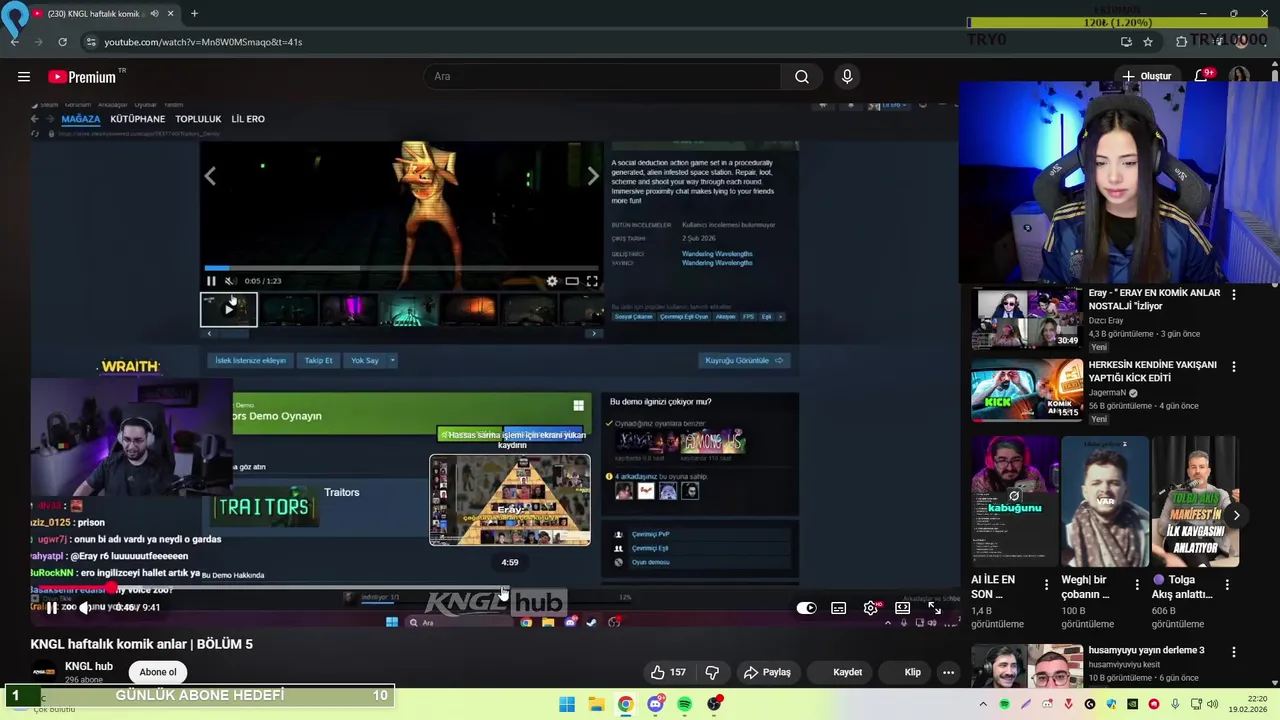This screenshot has height=720, width=1280.
Task: Go back in Chrome browser
Action: pyautogui.click(x=14, y=42)
